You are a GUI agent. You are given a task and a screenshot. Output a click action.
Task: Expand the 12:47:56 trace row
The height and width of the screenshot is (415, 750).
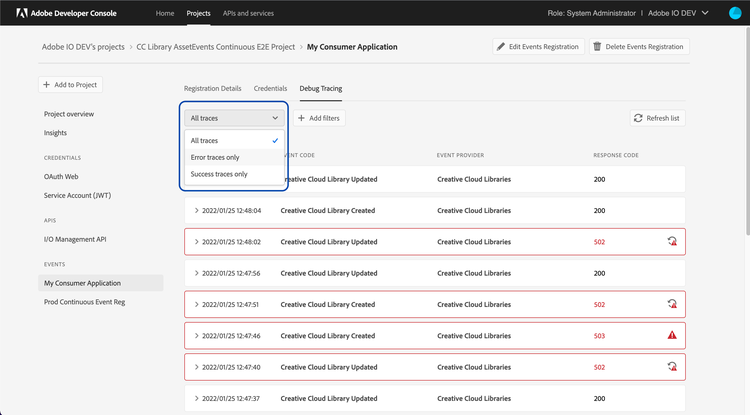[196, 273]
